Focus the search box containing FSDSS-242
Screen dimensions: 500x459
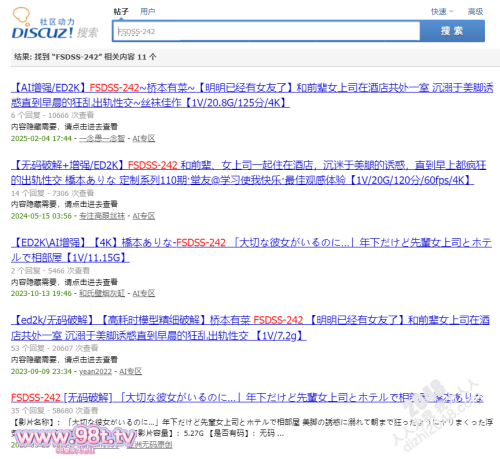pyautogui.click(x=266, y=31)
